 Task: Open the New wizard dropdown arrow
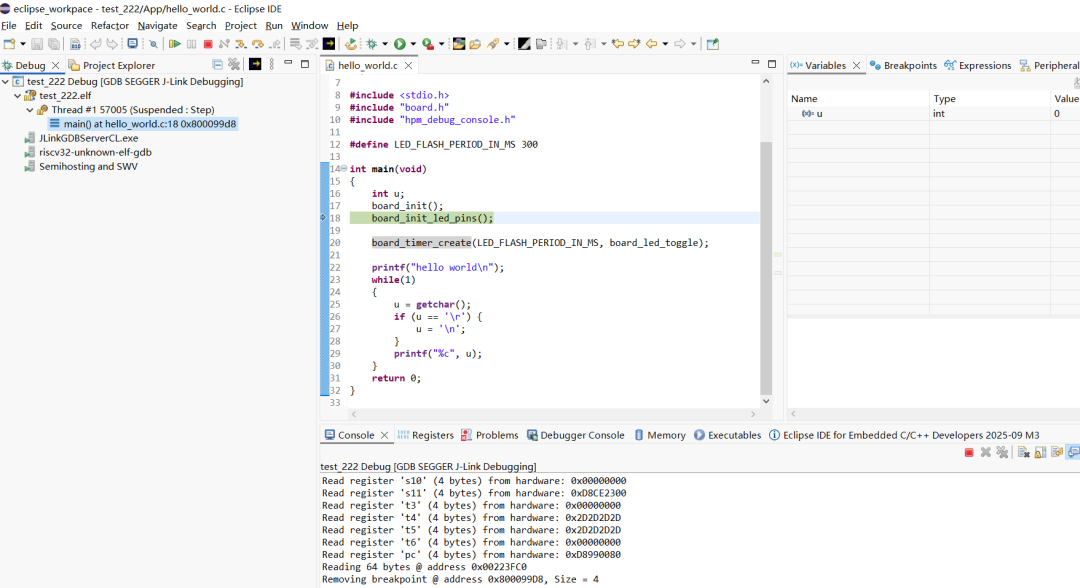click(23, 44)
